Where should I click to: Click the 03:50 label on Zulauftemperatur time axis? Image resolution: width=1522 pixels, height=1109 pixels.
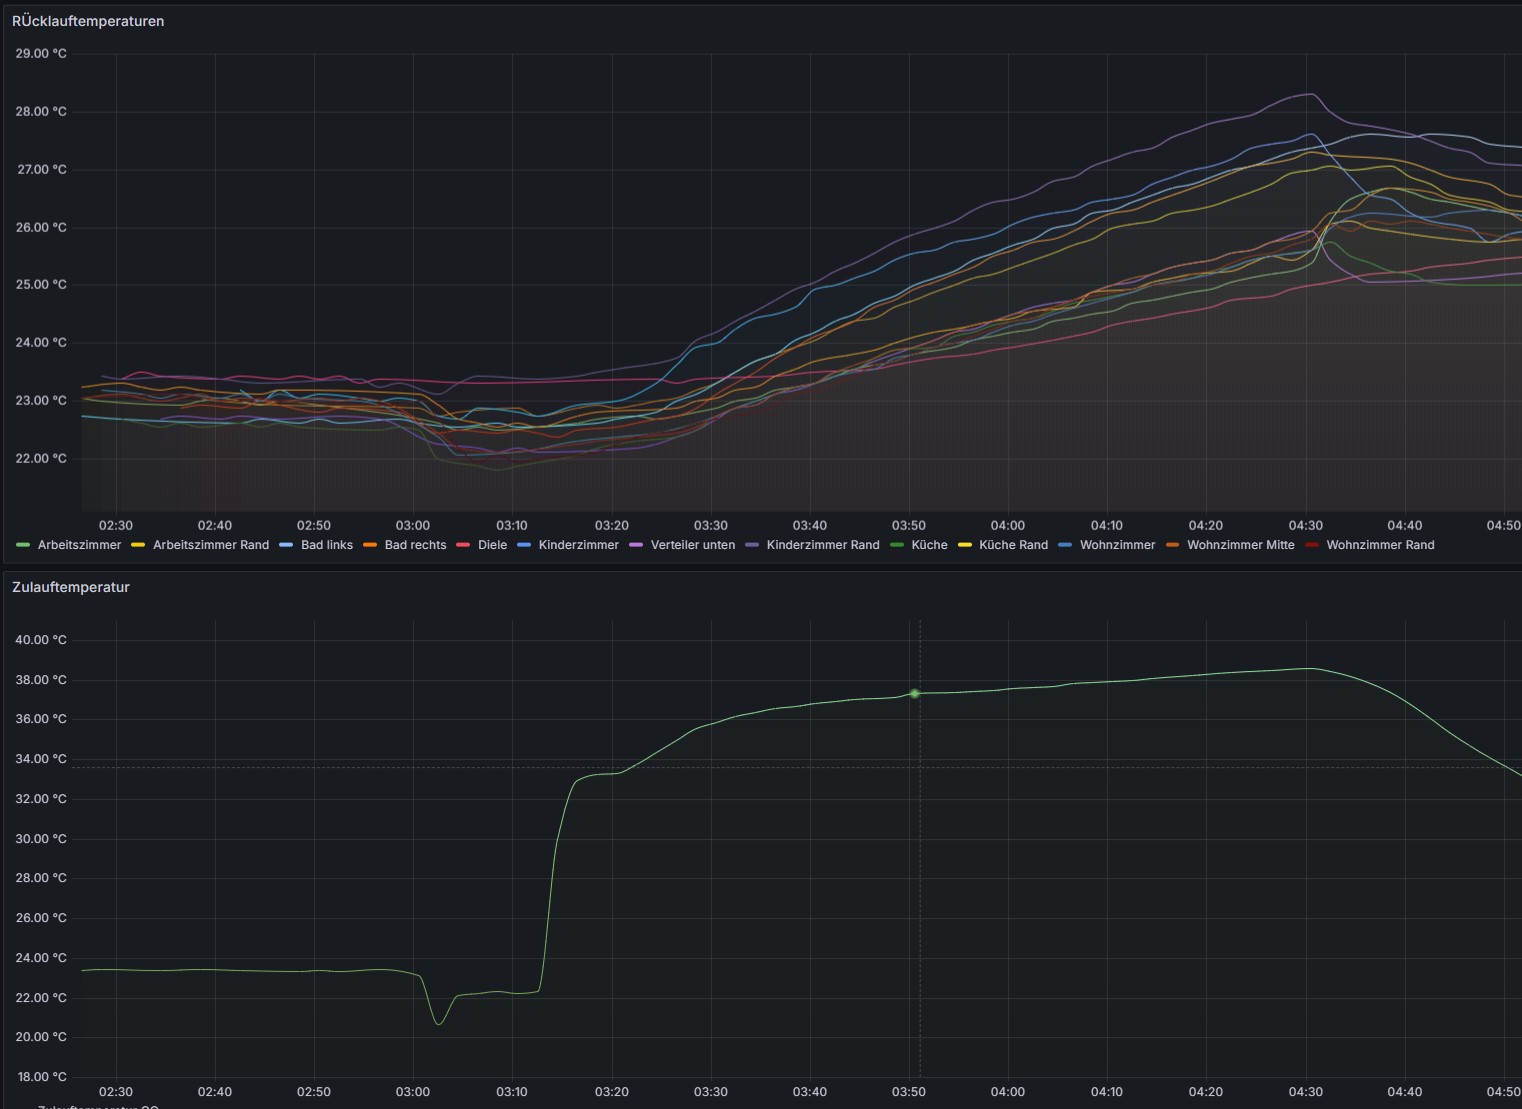[x=908, y=1092]
